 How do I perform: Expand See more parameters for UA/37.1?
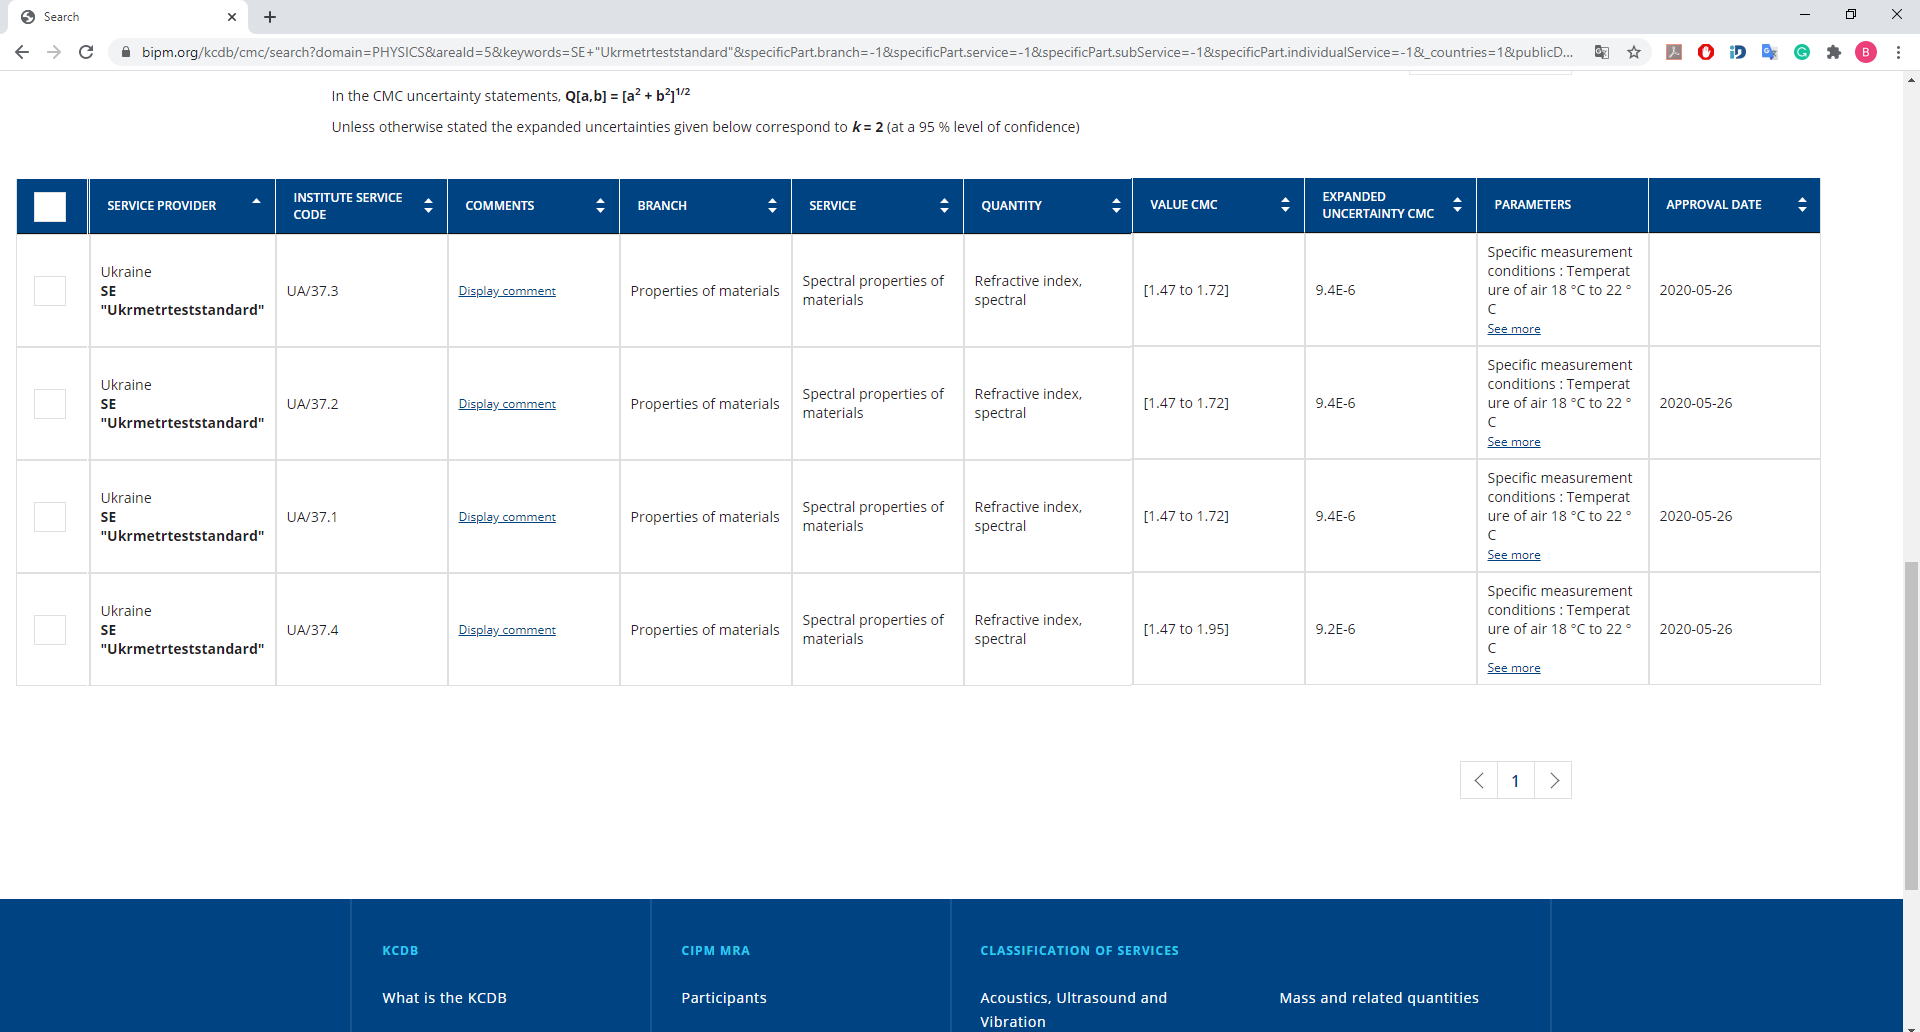[1513, 555]
